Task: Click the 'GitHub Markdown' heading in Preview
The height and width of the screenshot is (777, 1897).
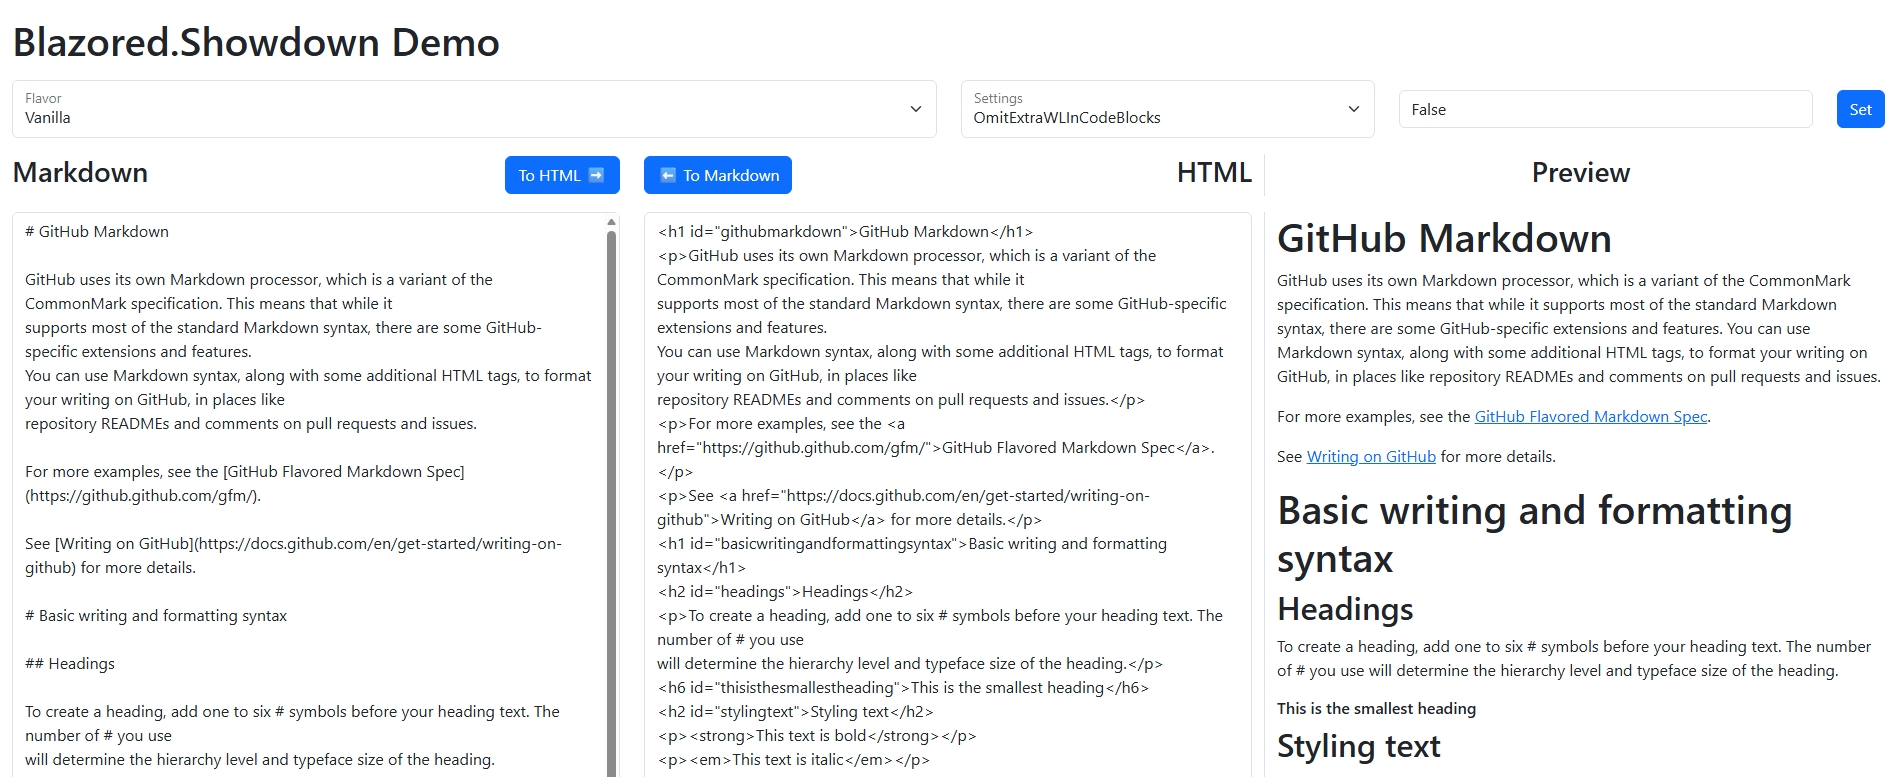Action: pos(1444,238)
